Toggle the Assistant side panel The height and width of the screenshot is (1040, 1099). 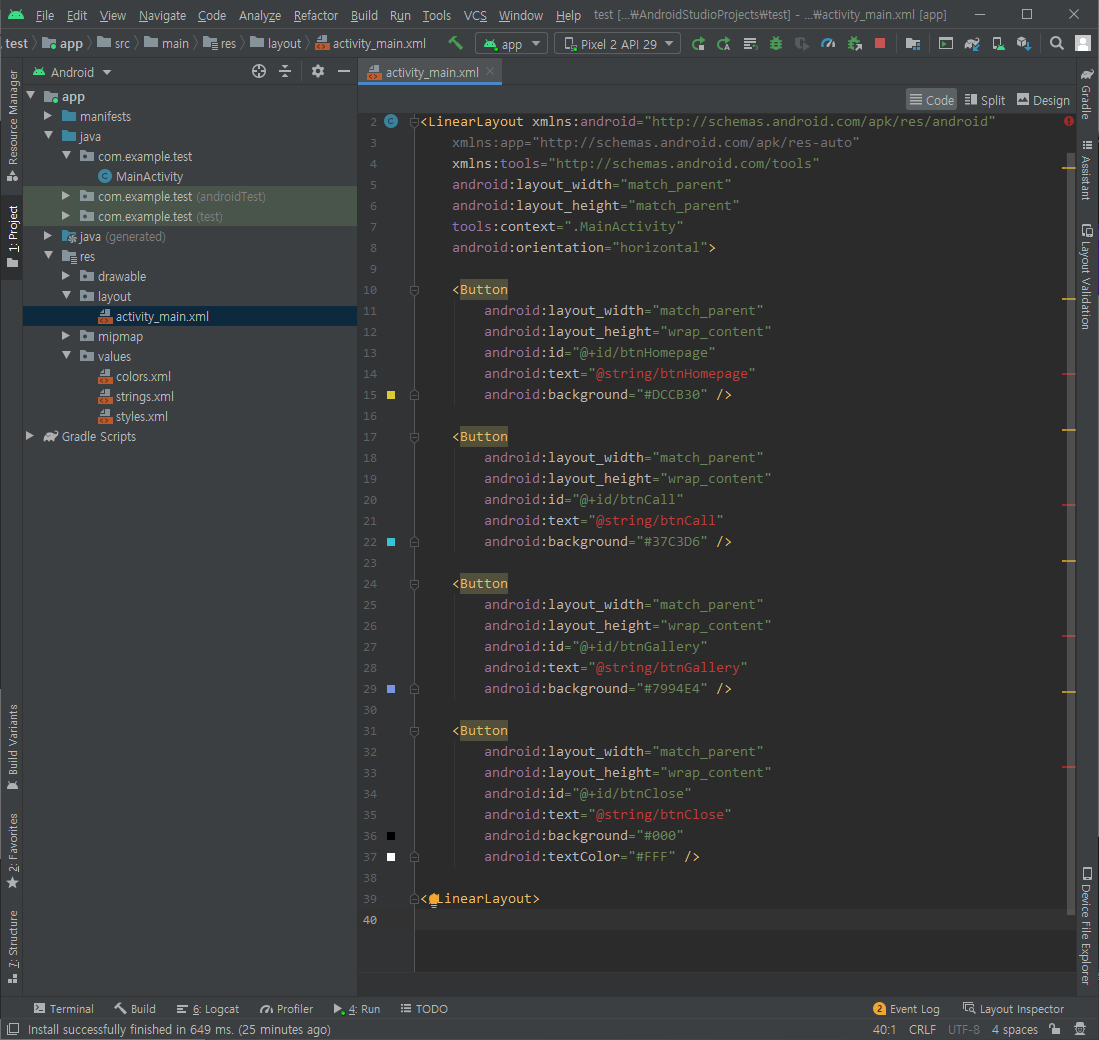pyautogui.click(x=1086, y=170)
